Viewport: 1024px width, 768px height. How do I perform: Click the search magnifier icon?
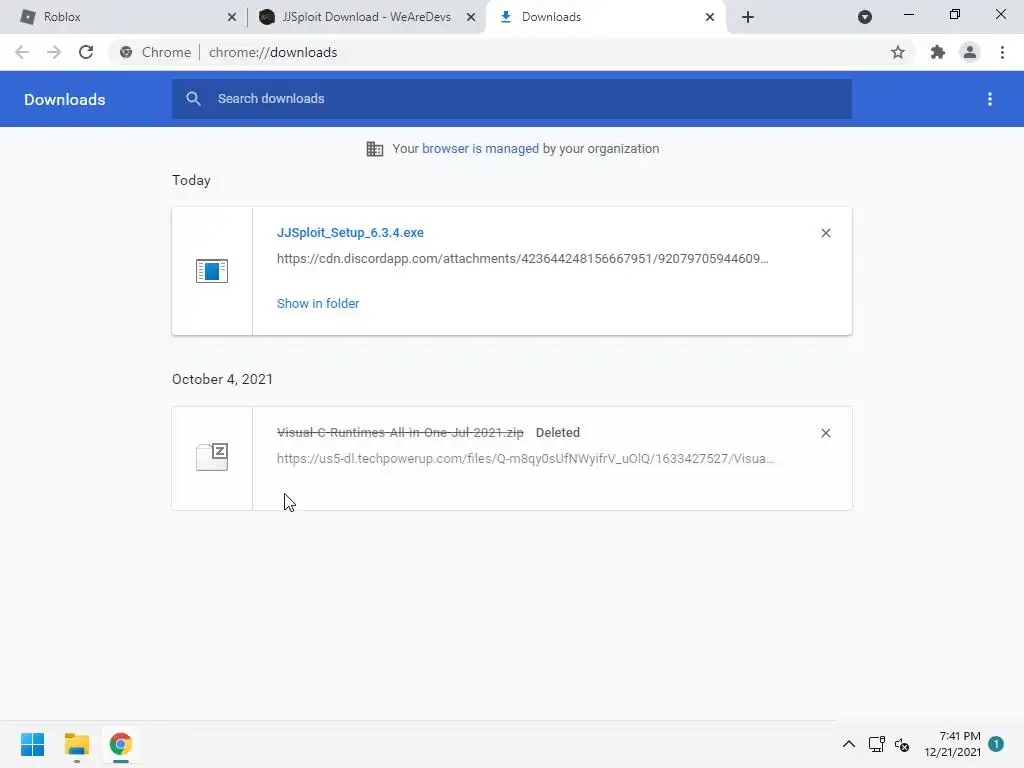193,99
